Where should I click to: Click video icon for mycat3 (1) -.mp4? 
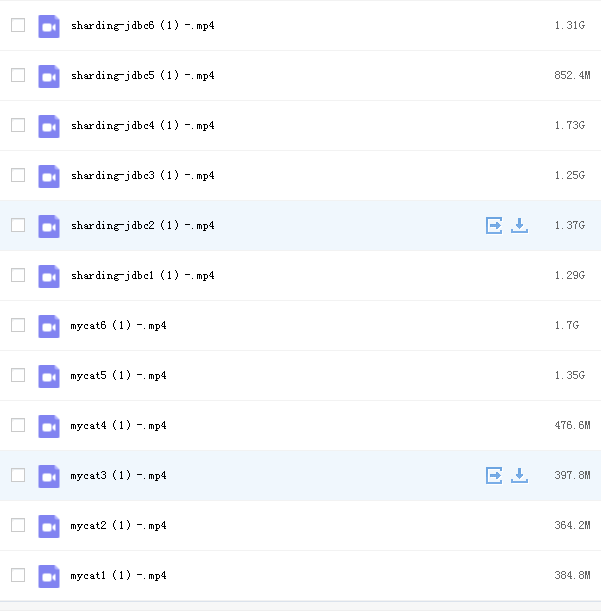click(49, 476)
